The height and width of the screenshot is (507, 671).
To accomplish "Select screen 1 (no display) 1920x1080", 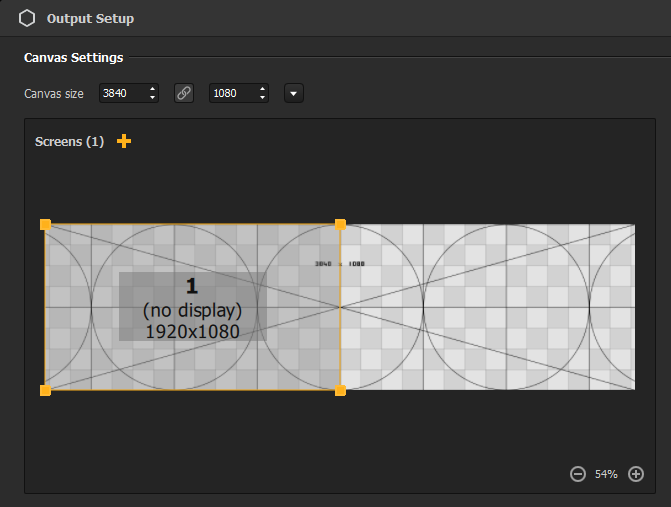I will pos(192,307).
